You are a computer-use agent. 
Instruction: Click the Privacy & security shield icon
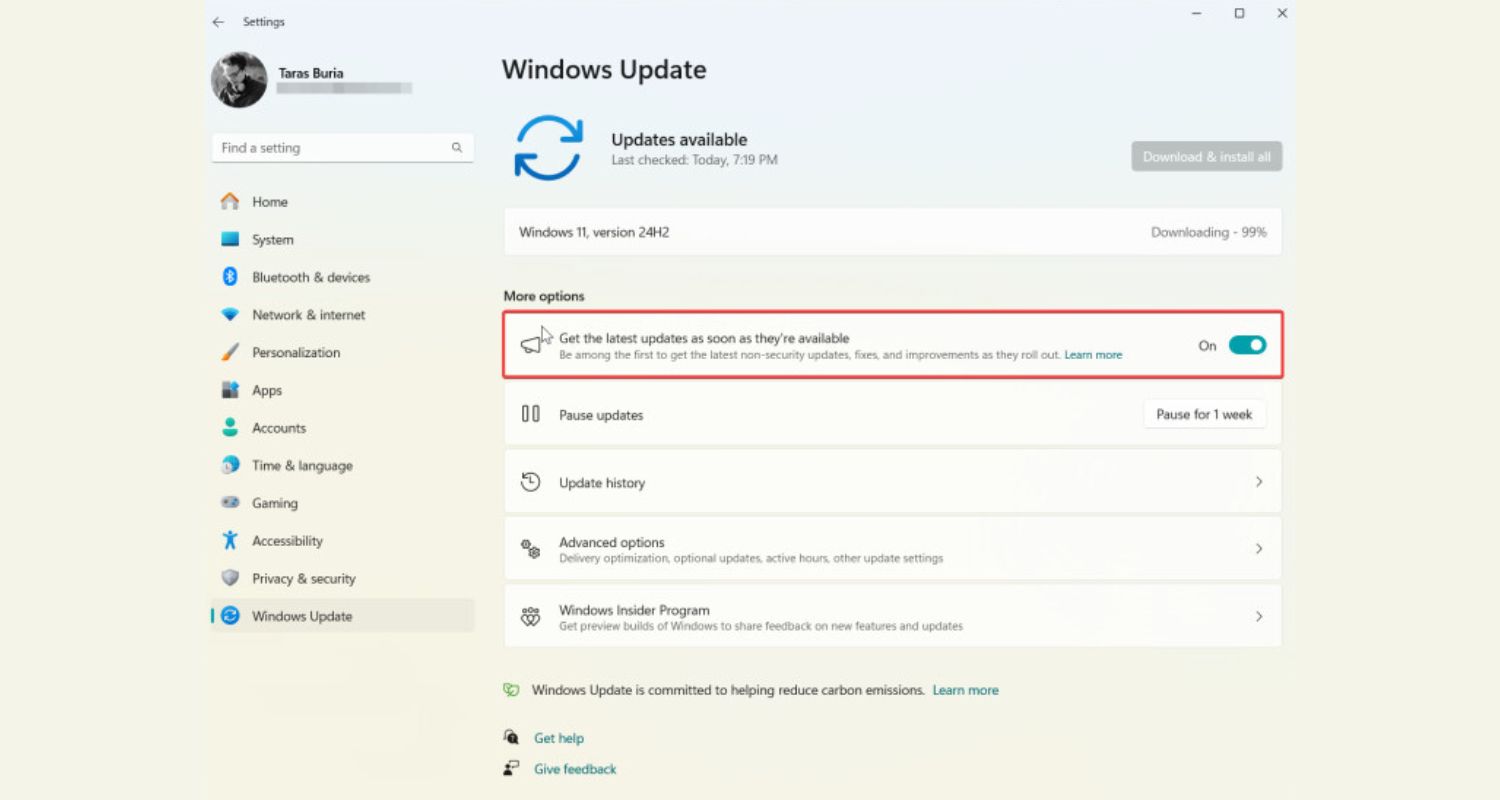click(230, 578)
